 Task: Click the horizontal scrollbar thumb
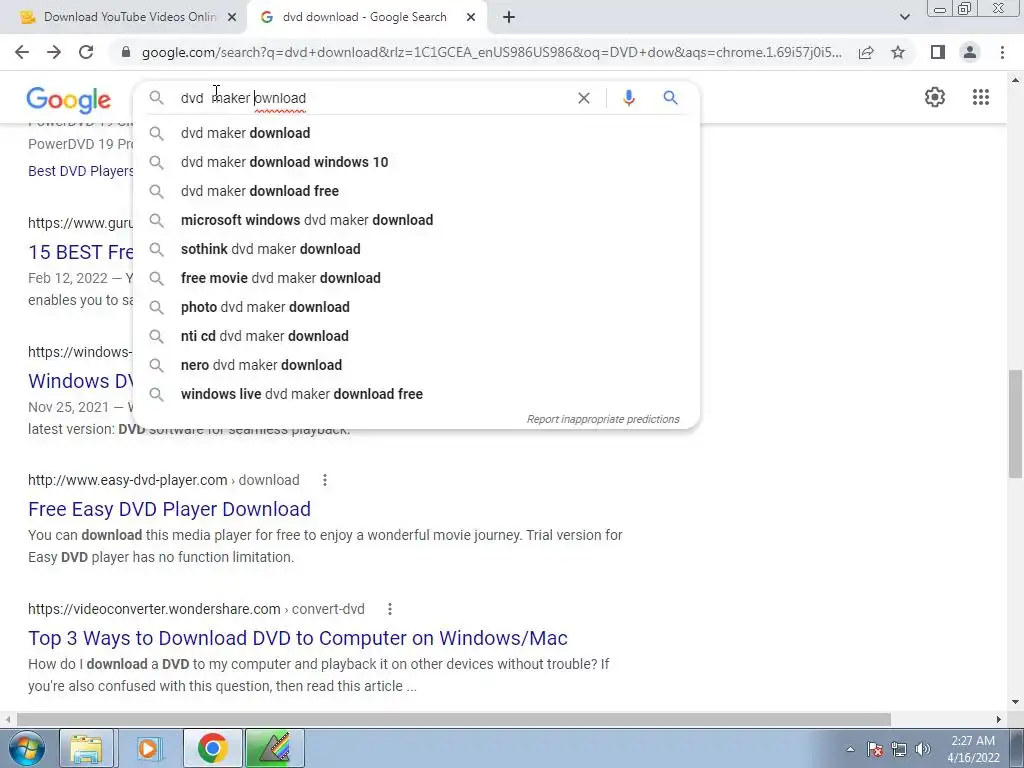pyautogui.click(x=453, y=719)
